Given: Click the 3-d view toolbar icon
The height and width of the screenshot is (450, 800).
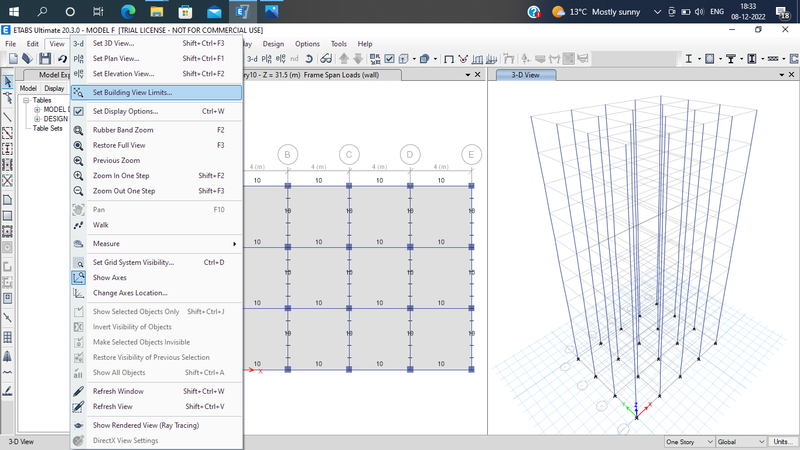Looking at the screenshot, I should coord(252,59).
